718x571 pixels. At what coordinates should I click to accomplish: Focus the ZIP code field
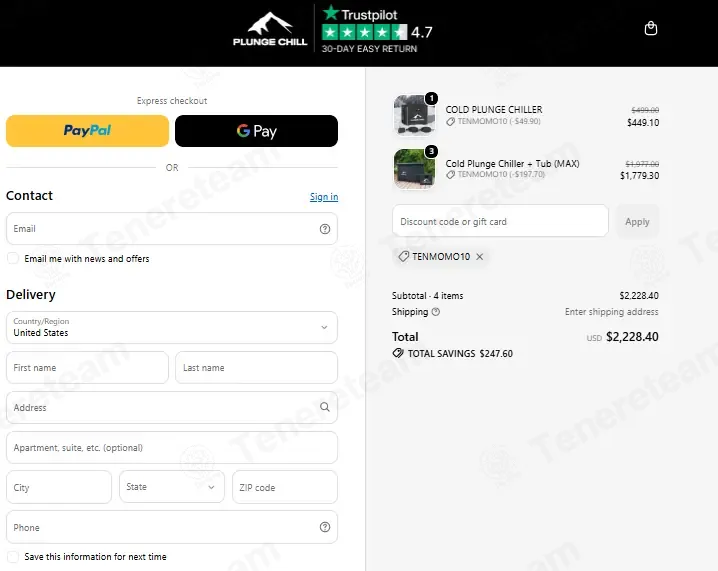285,487
